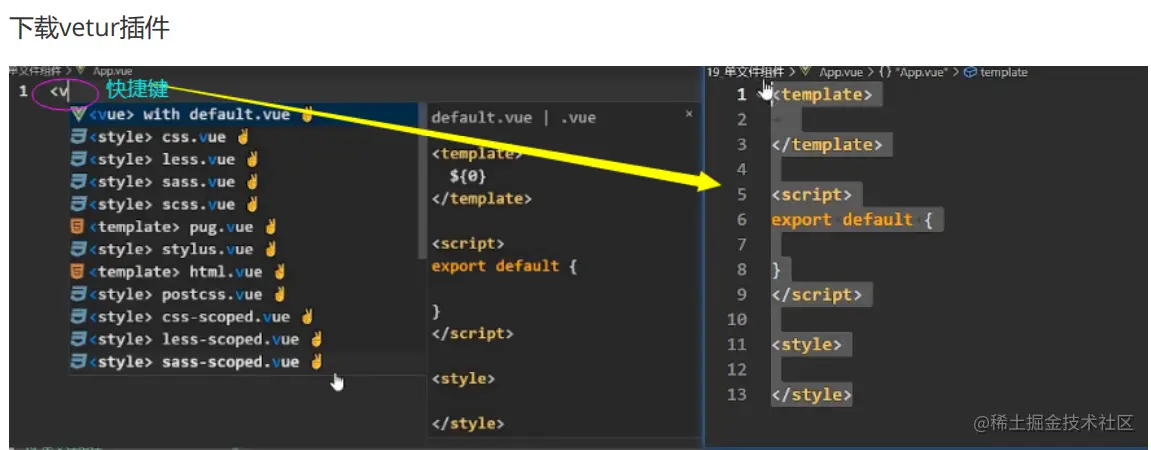Click the CSS icon beside postcss.vue
Viewport: 1151px width, 450px height.
(x=79, y=294)
